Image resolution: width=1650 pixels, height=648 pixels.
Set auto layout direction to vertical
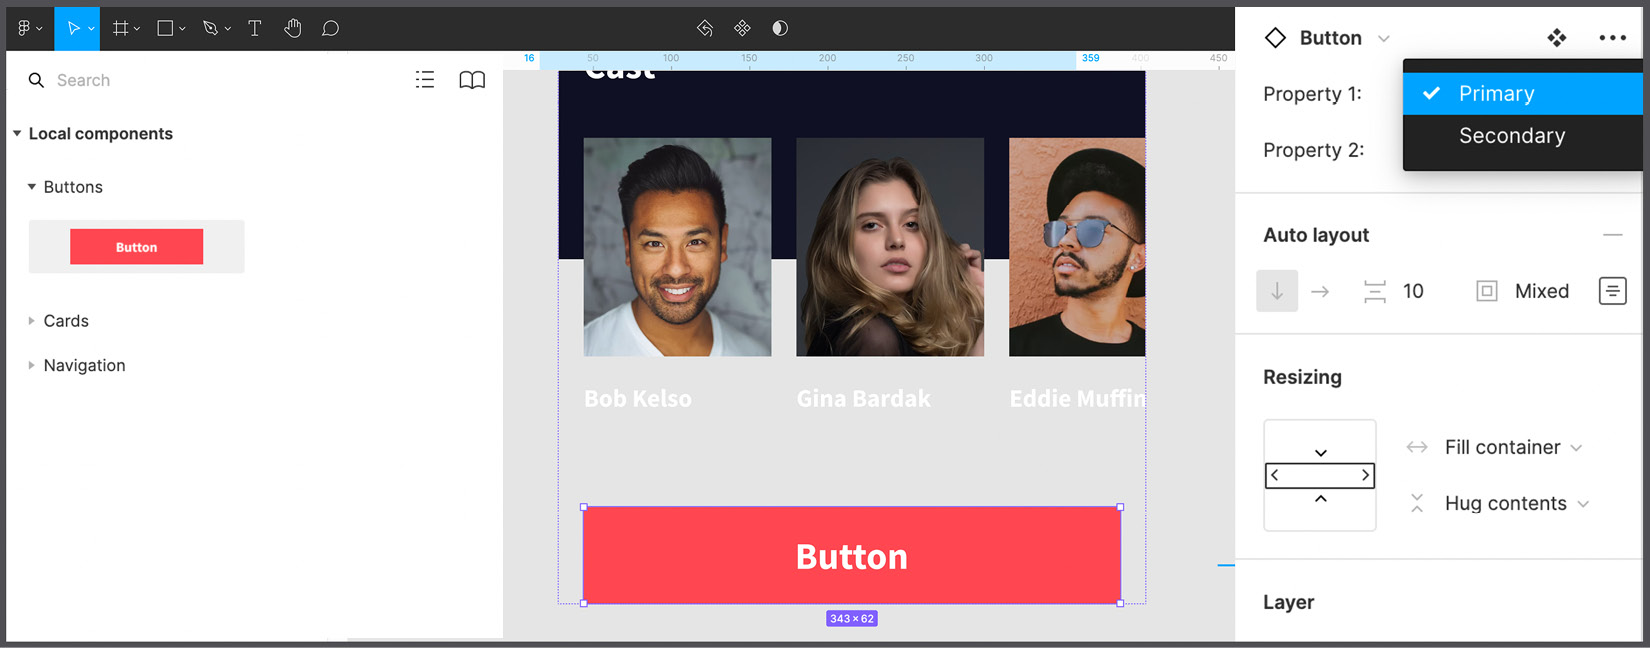pyautogui.click(x=1277, y=291)
